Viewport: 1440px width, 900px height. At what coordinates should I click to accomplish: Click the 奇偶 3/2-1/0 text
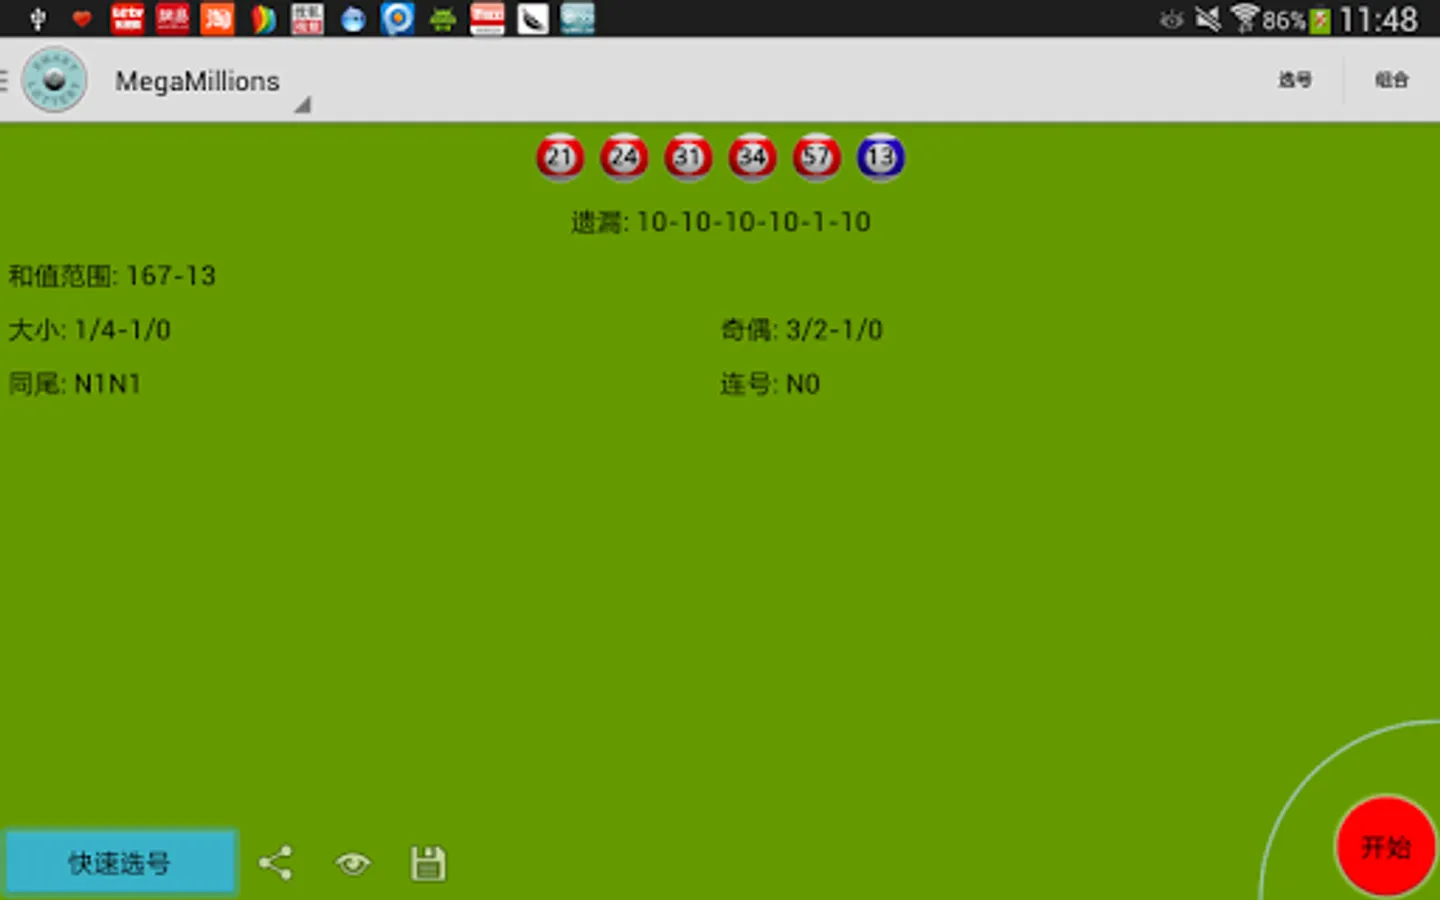click(x=802, y=330)
